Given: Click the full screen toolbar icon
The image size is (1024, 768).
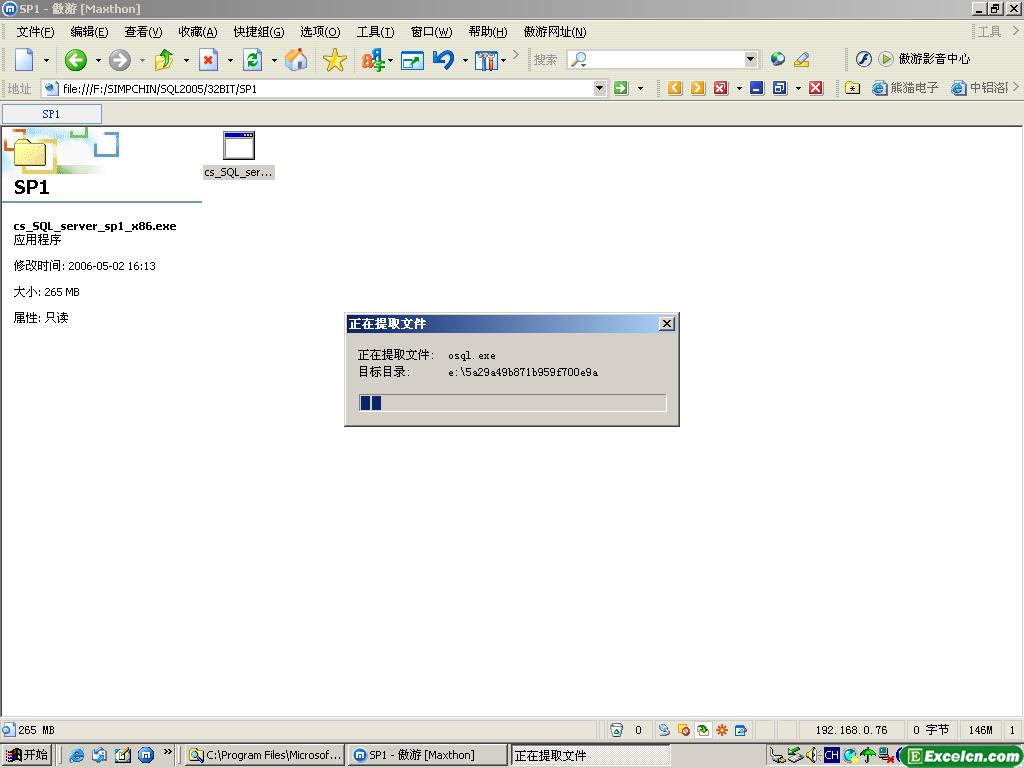Looking at the screenshot, I should point(412,61).
